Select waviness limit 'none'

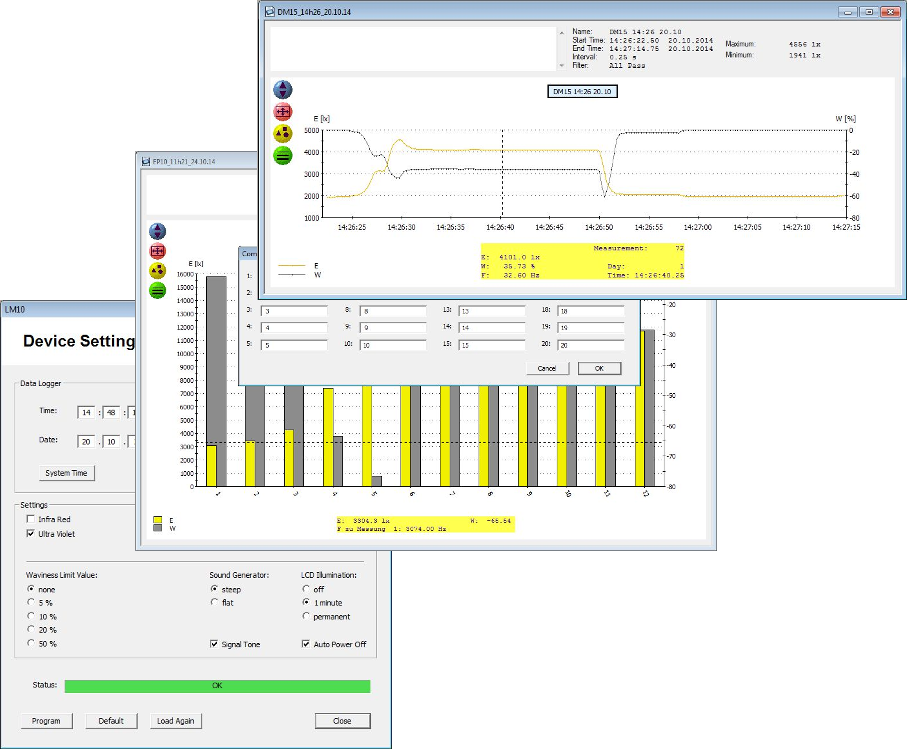click(x=31, y=589)
